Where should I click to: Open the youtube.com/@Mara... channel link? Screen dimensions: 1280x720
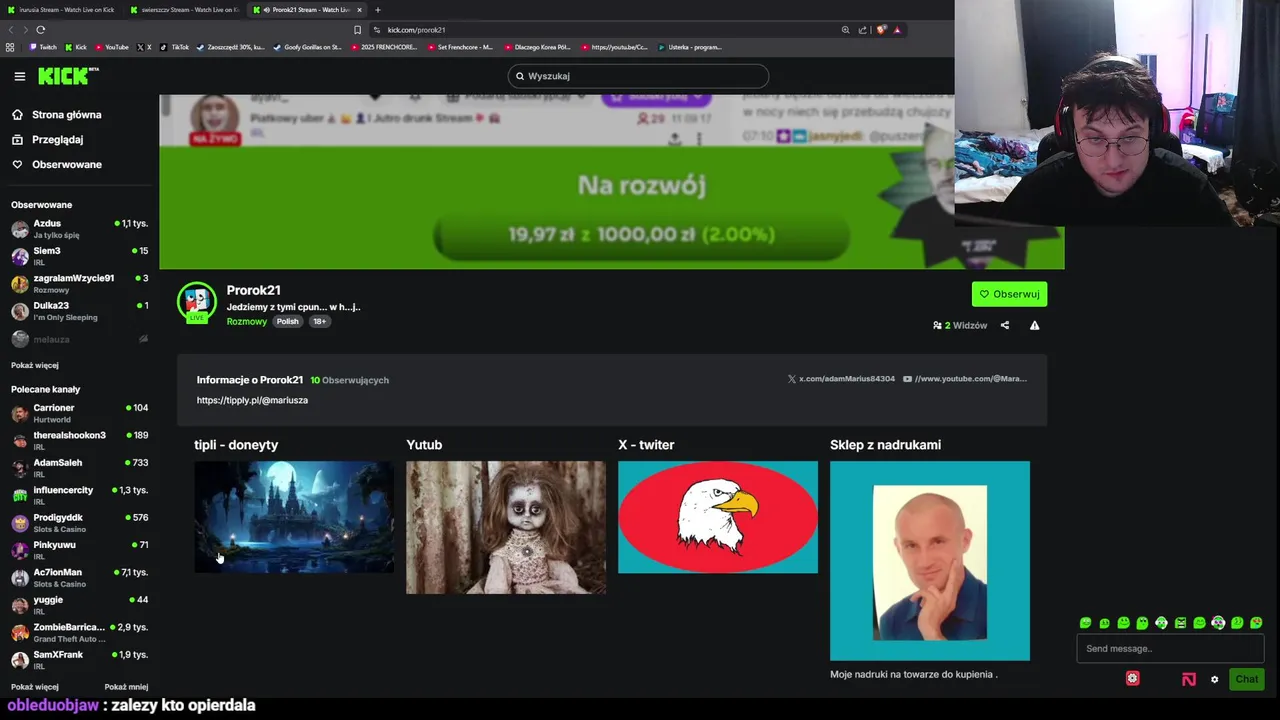click(x=965, y=379)
